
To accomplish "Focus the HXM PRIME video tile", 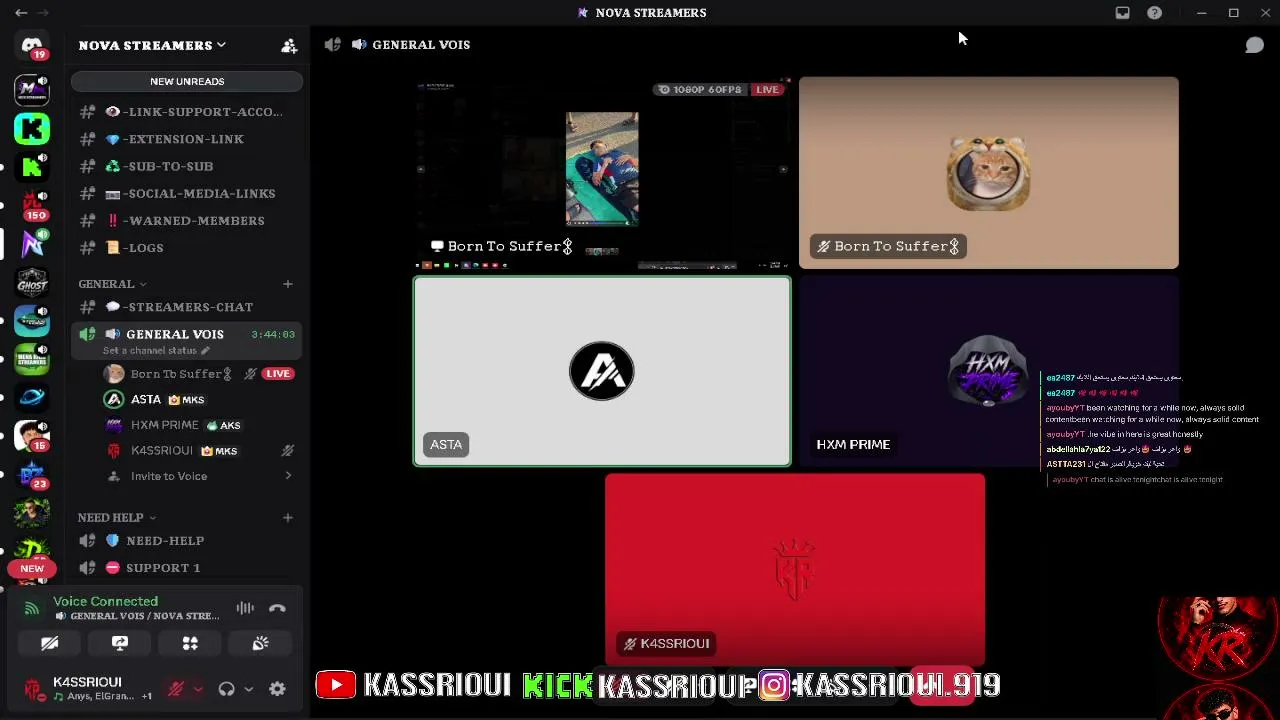I will (989, 372).
